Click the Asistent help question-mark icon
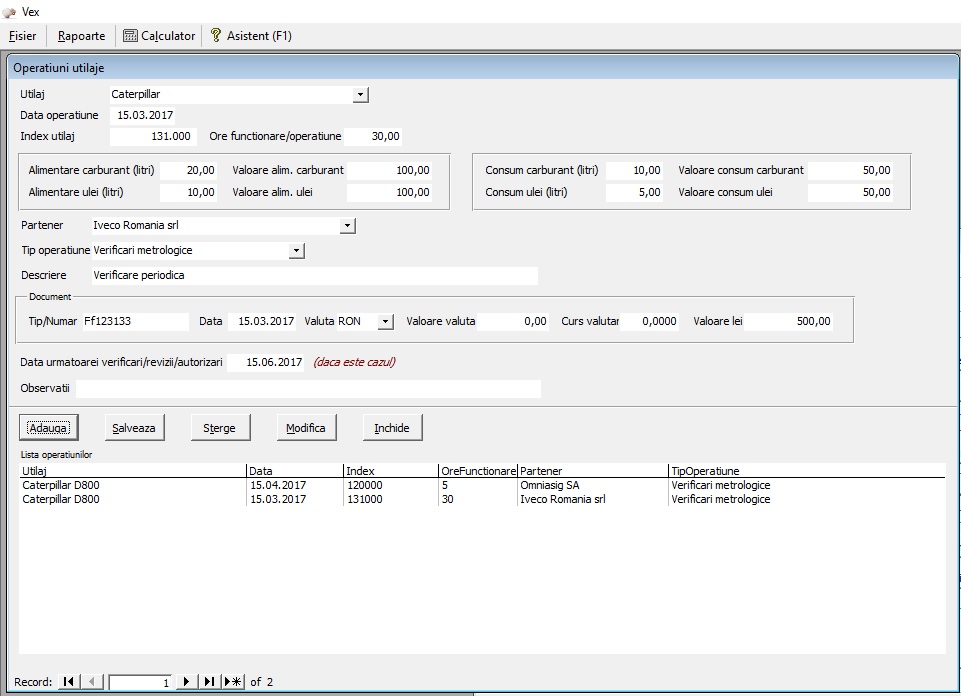Viewport: 961px width, 696px height. (x=216, y=36)
